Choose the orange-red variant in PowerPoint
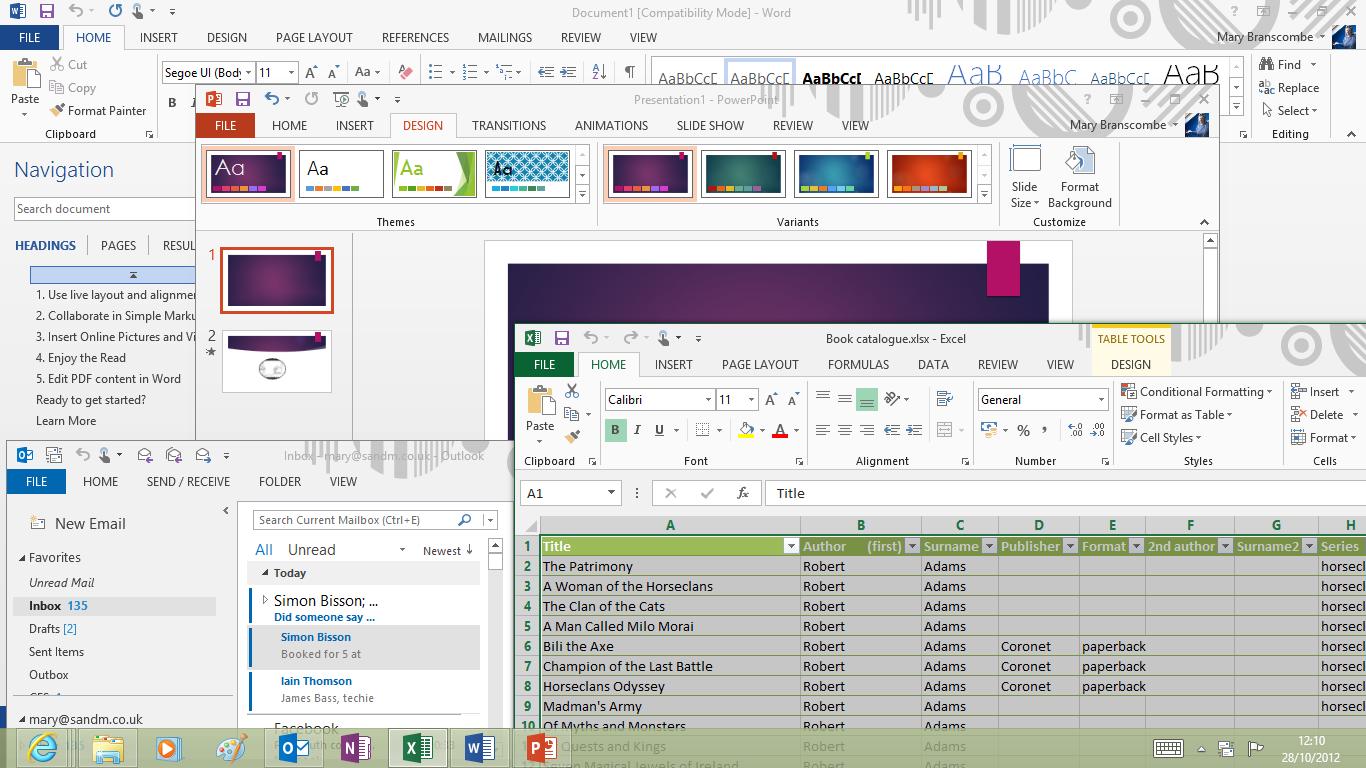The height and width of the screenshot is (768, 1366). tap(928, 174)
